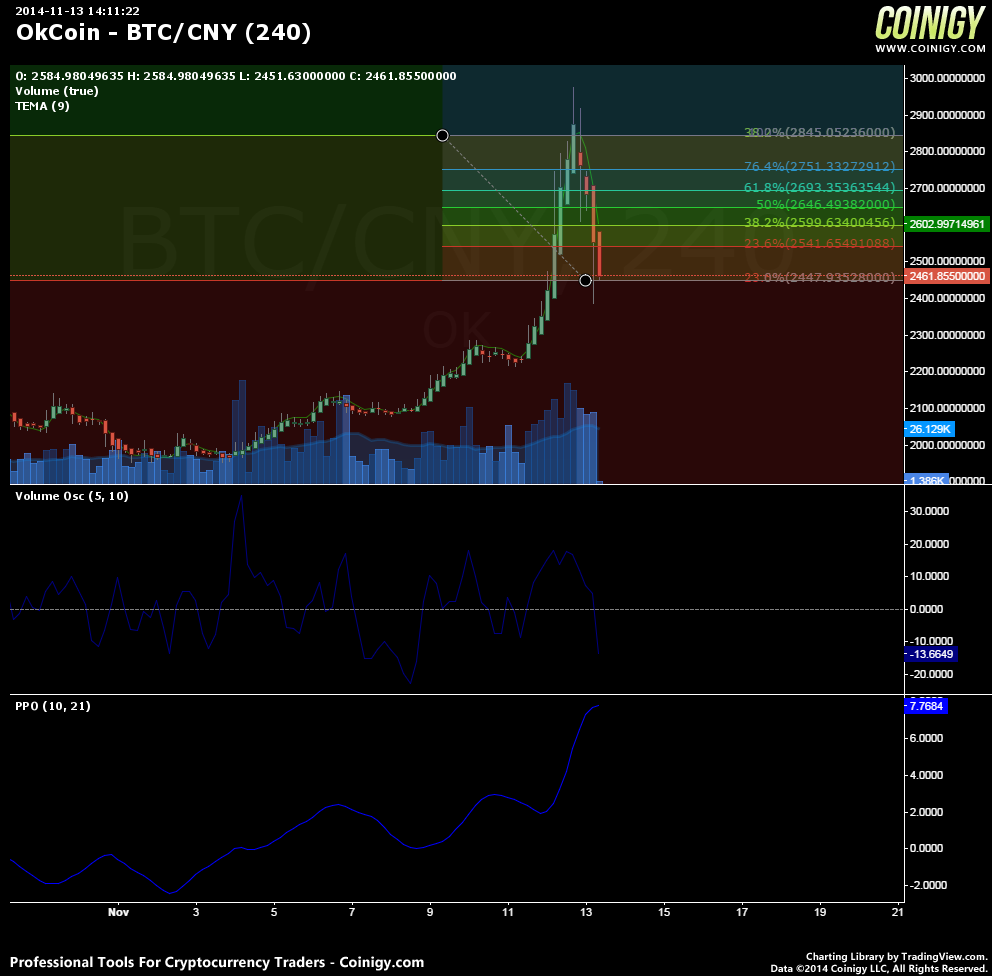Click the 30.0000 Volume Osc axis value
992x976 pixels.
click(929, 511)
